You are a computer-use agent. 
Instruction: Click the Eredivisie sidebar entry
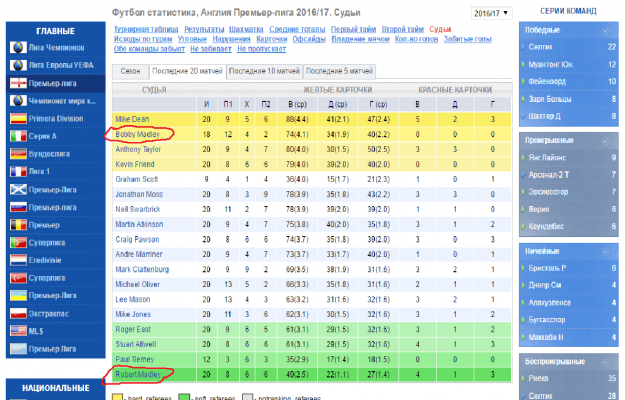[x=56, y=260]
